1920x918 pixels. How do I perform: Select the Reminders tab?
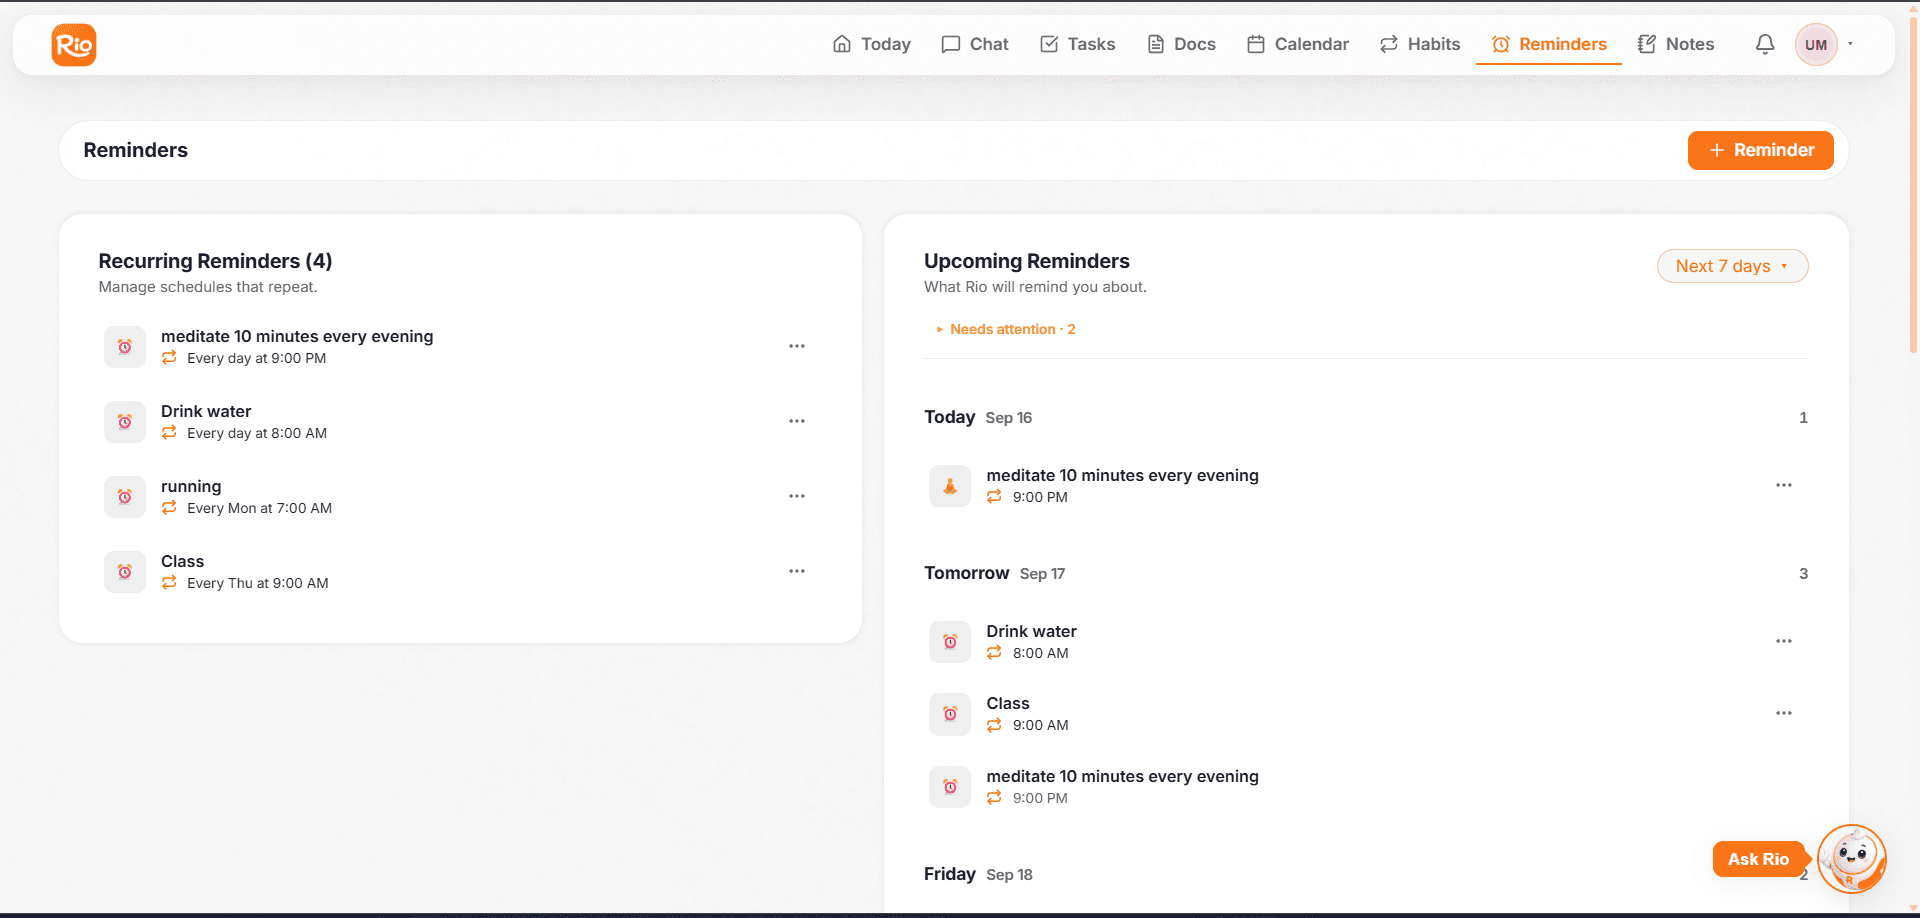coord(1549,44)
